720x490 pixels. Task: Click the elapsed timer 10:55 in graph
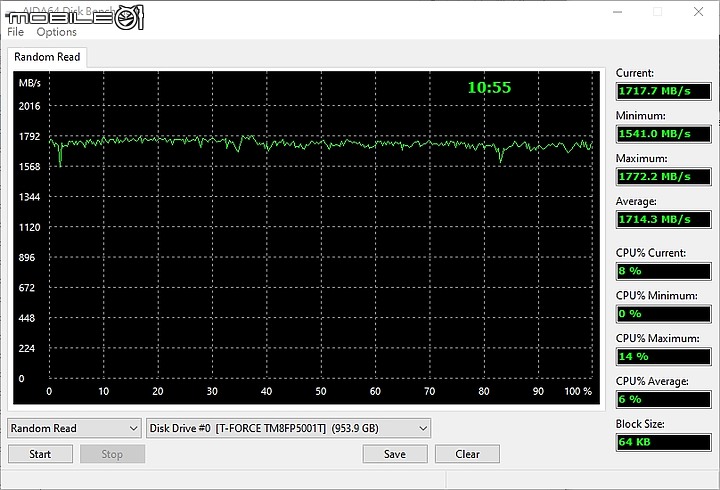coord(489,87)
